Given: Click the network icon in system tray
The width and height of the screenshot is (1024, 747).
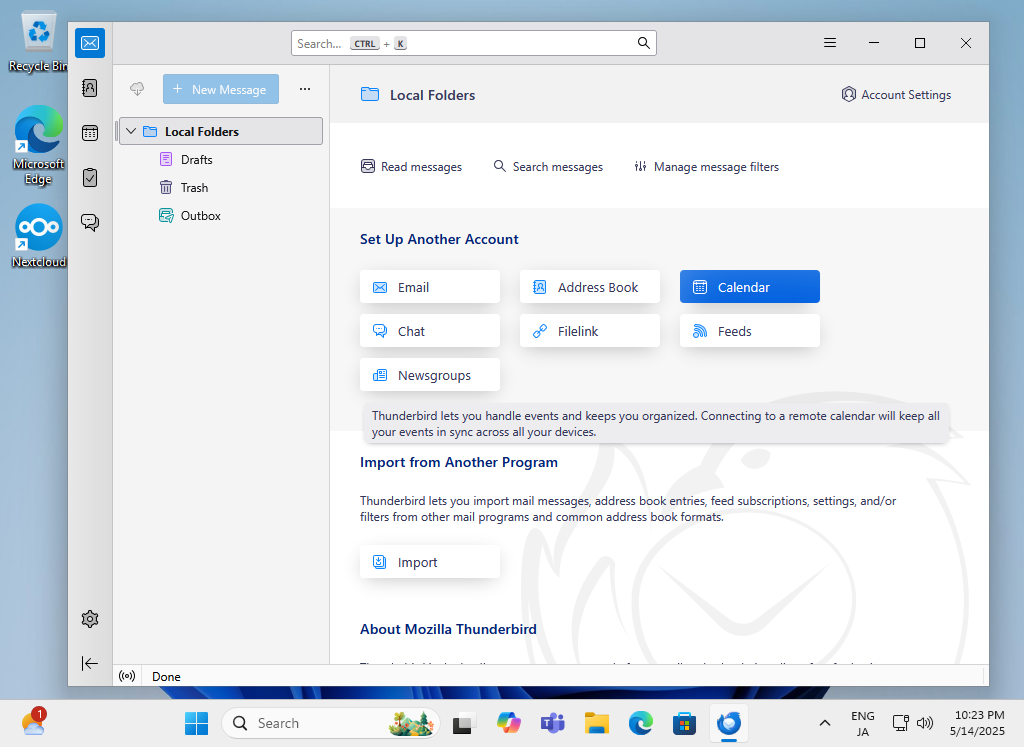Looking at the screenshot, I should 901,723.
